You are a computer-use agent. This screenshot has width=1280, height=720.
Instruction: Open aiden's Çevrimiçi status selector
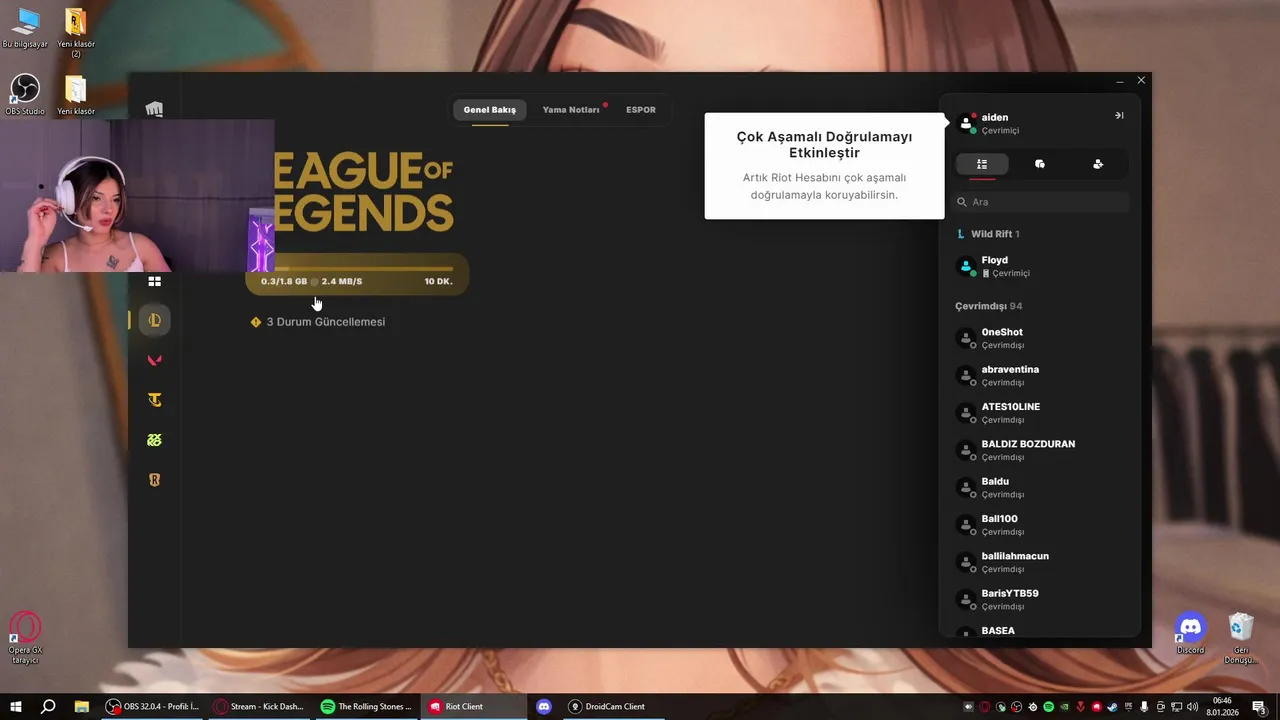1000,131
